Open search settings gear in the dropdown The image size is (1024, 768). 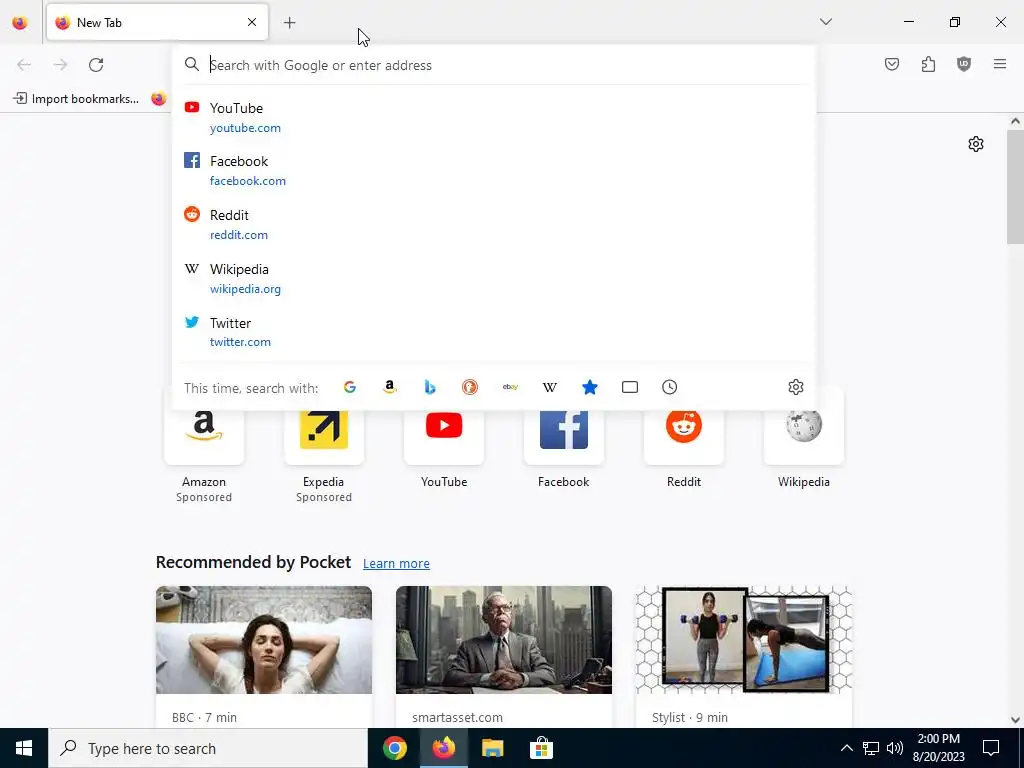(x=795, y=387)
